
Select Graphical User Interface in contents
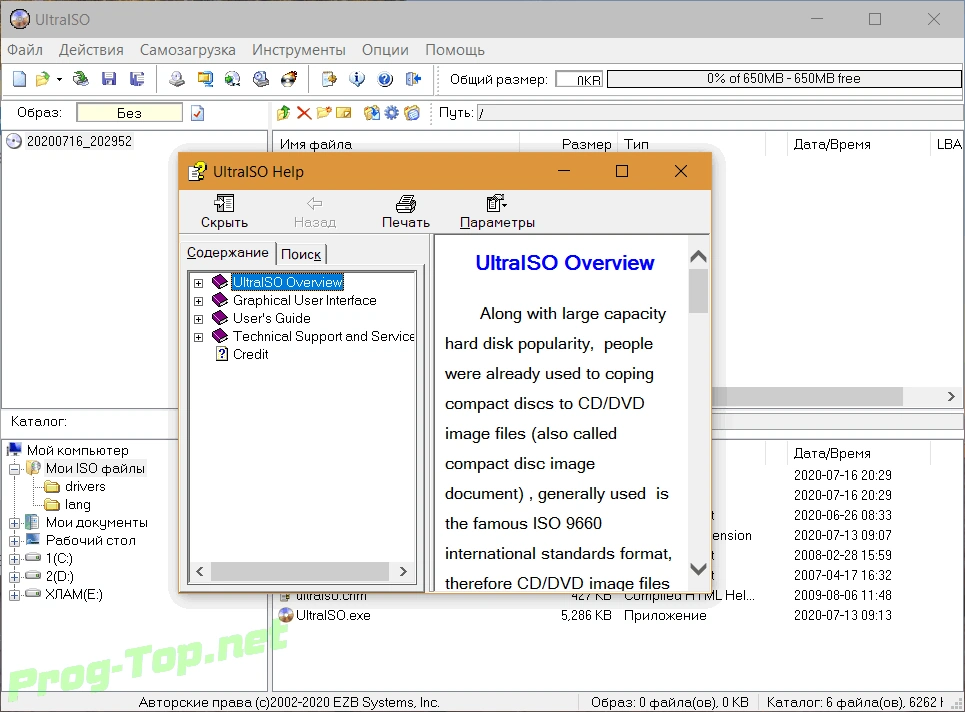(x=305, y=300)
